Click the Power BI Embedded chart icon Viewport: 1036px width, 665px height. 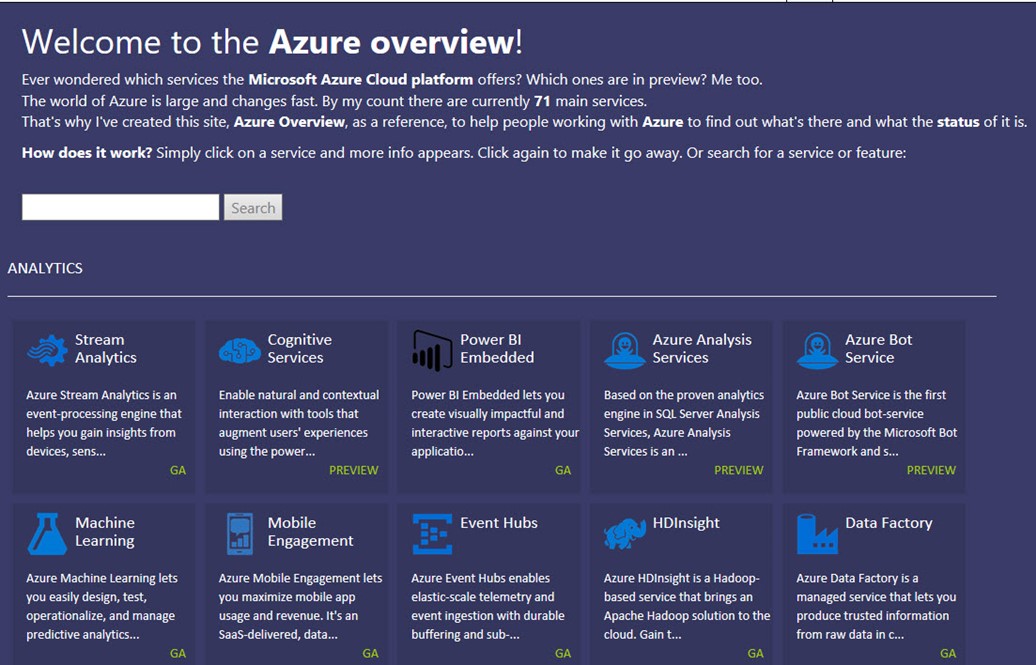[x=432, y=350]
